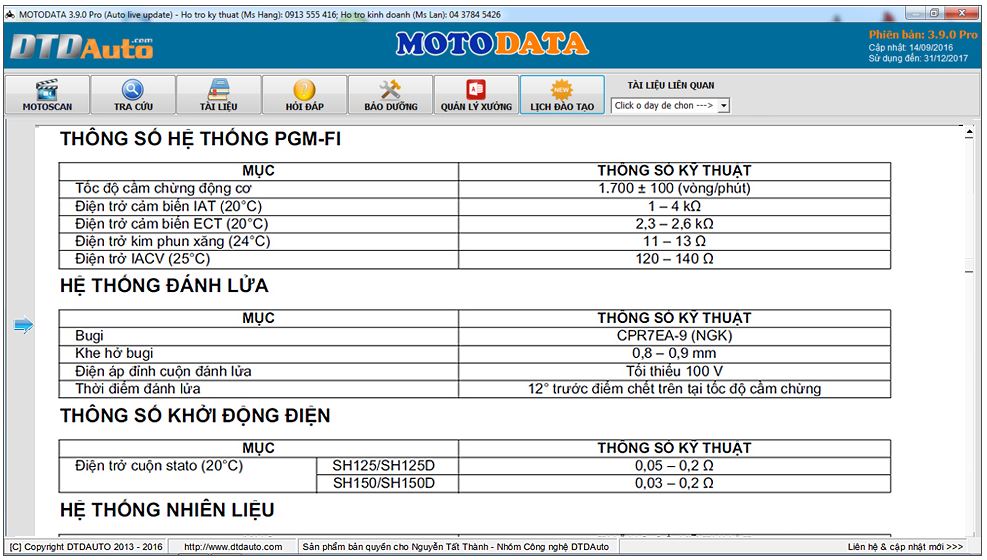Click 'MỤC' header of PGM-FI table
This screenshot has height=560, width=987.
258,171
